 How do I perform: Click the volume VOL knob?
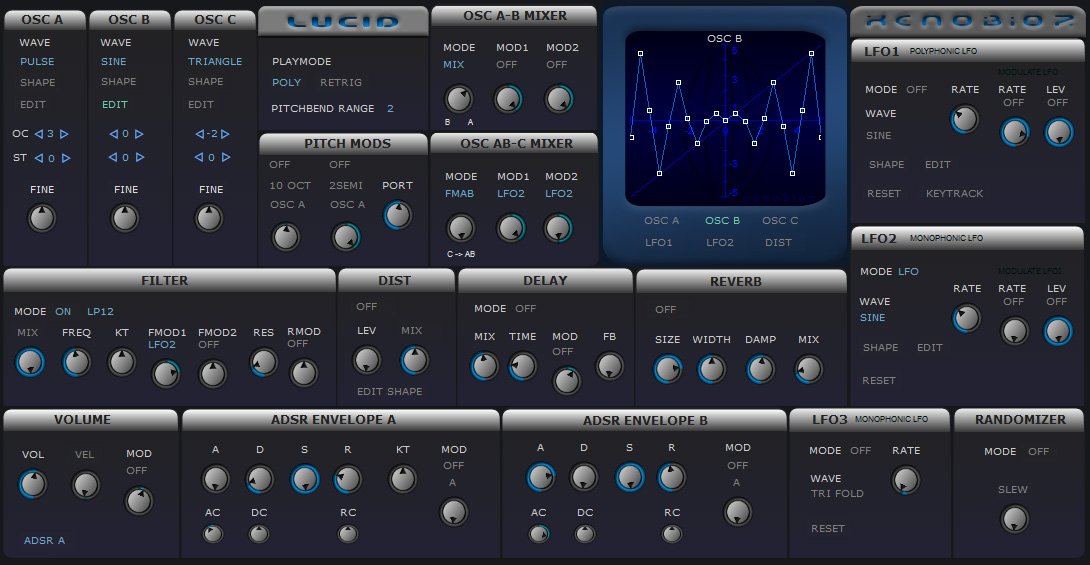32,484
